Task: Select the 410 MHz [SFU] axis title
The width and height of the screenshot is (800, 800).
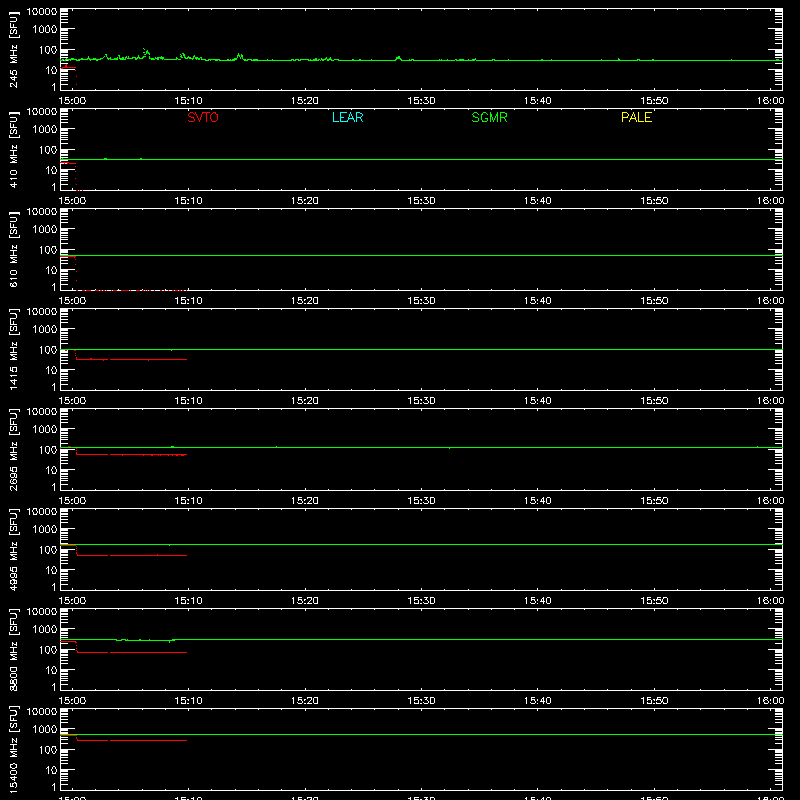Action: pos(13,149)
